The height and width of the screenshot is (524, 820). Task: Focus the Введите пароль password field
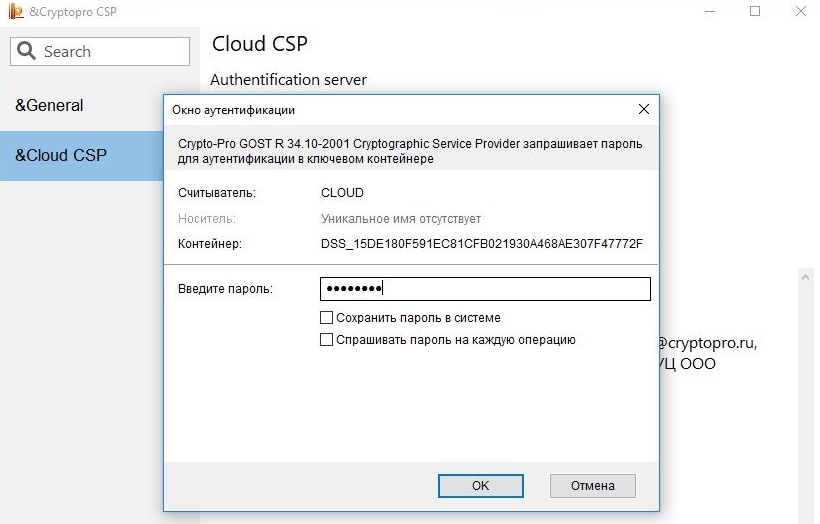(485, 289)
